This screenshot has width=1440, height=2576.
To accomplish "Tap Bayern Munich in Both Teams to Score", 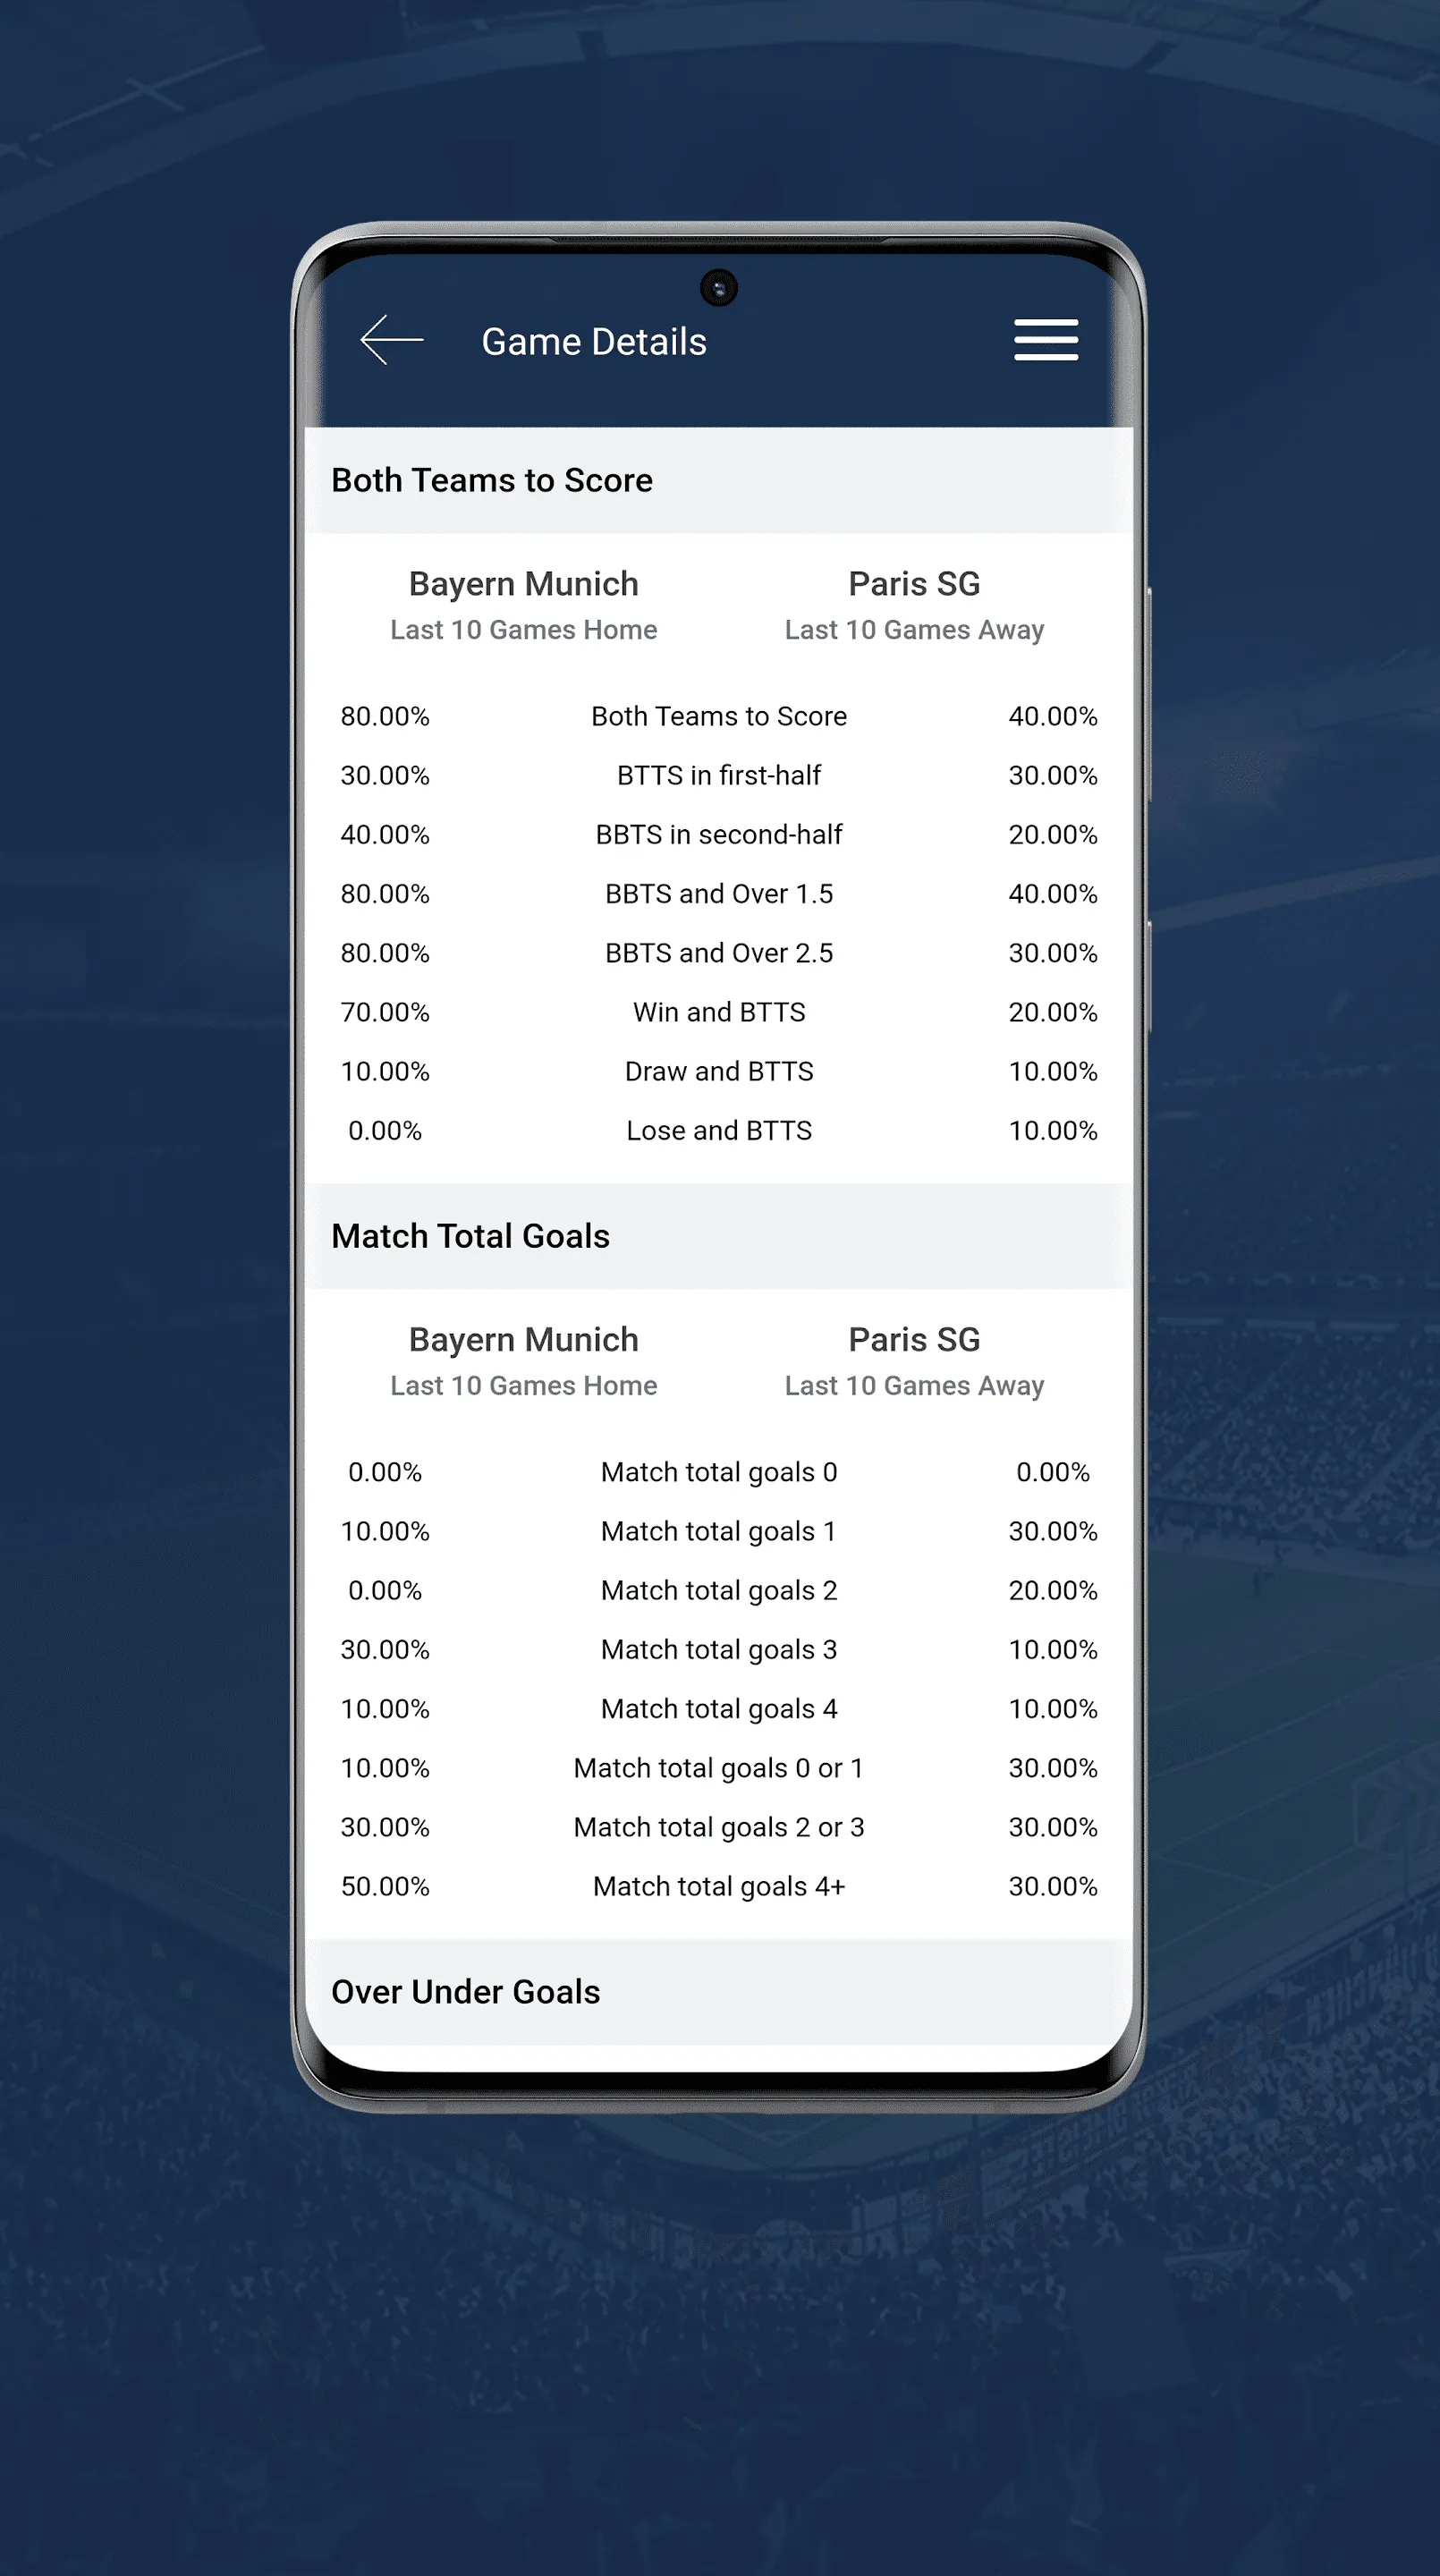I will point(524,584).
